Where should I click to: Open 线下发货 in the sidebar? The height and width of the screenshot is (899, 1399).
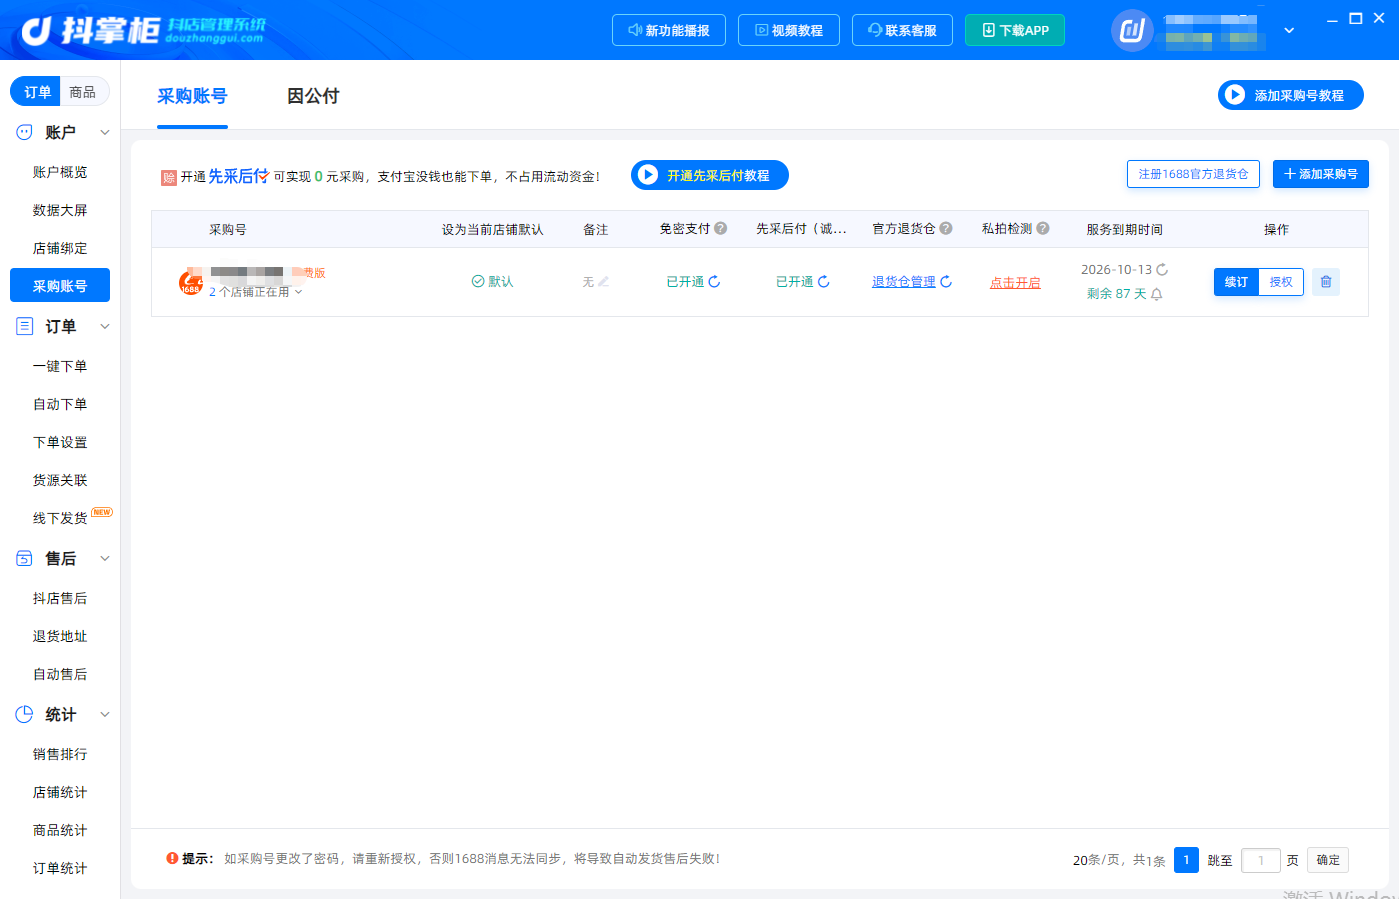pyautogui.click(x=60, y=518)
